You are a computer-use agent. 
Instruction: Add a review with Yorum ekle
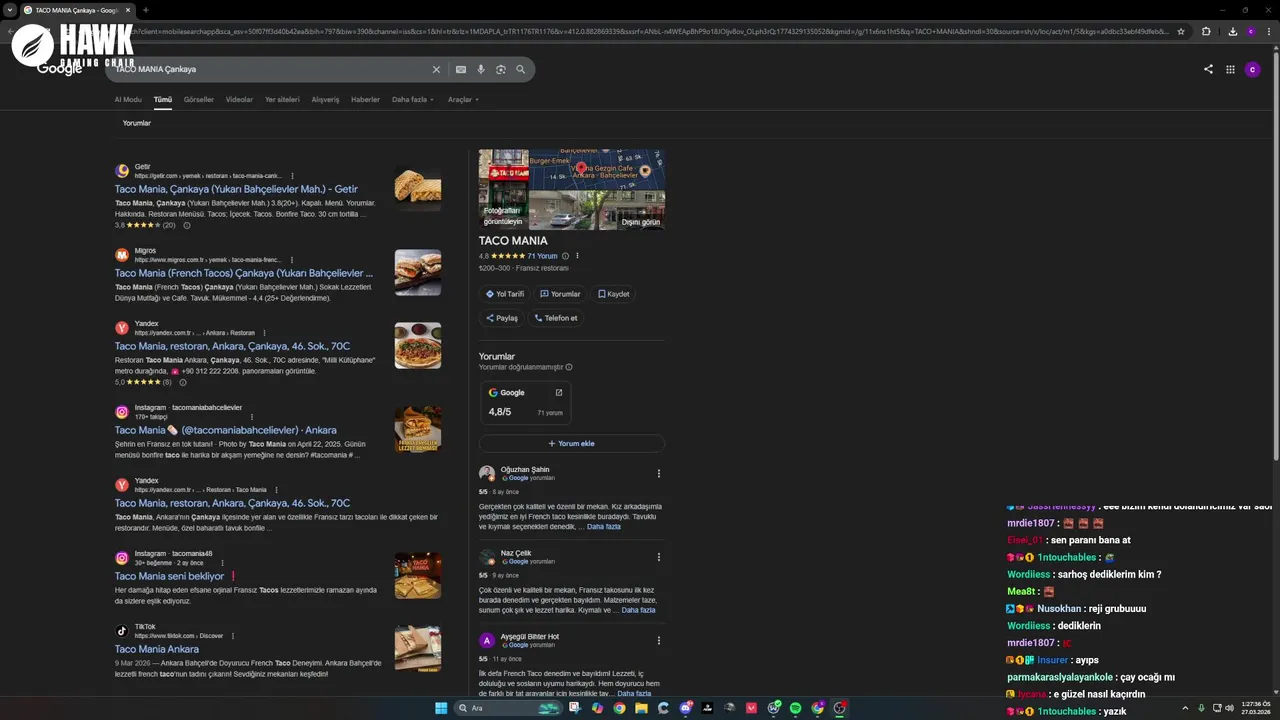pos(572,443)
